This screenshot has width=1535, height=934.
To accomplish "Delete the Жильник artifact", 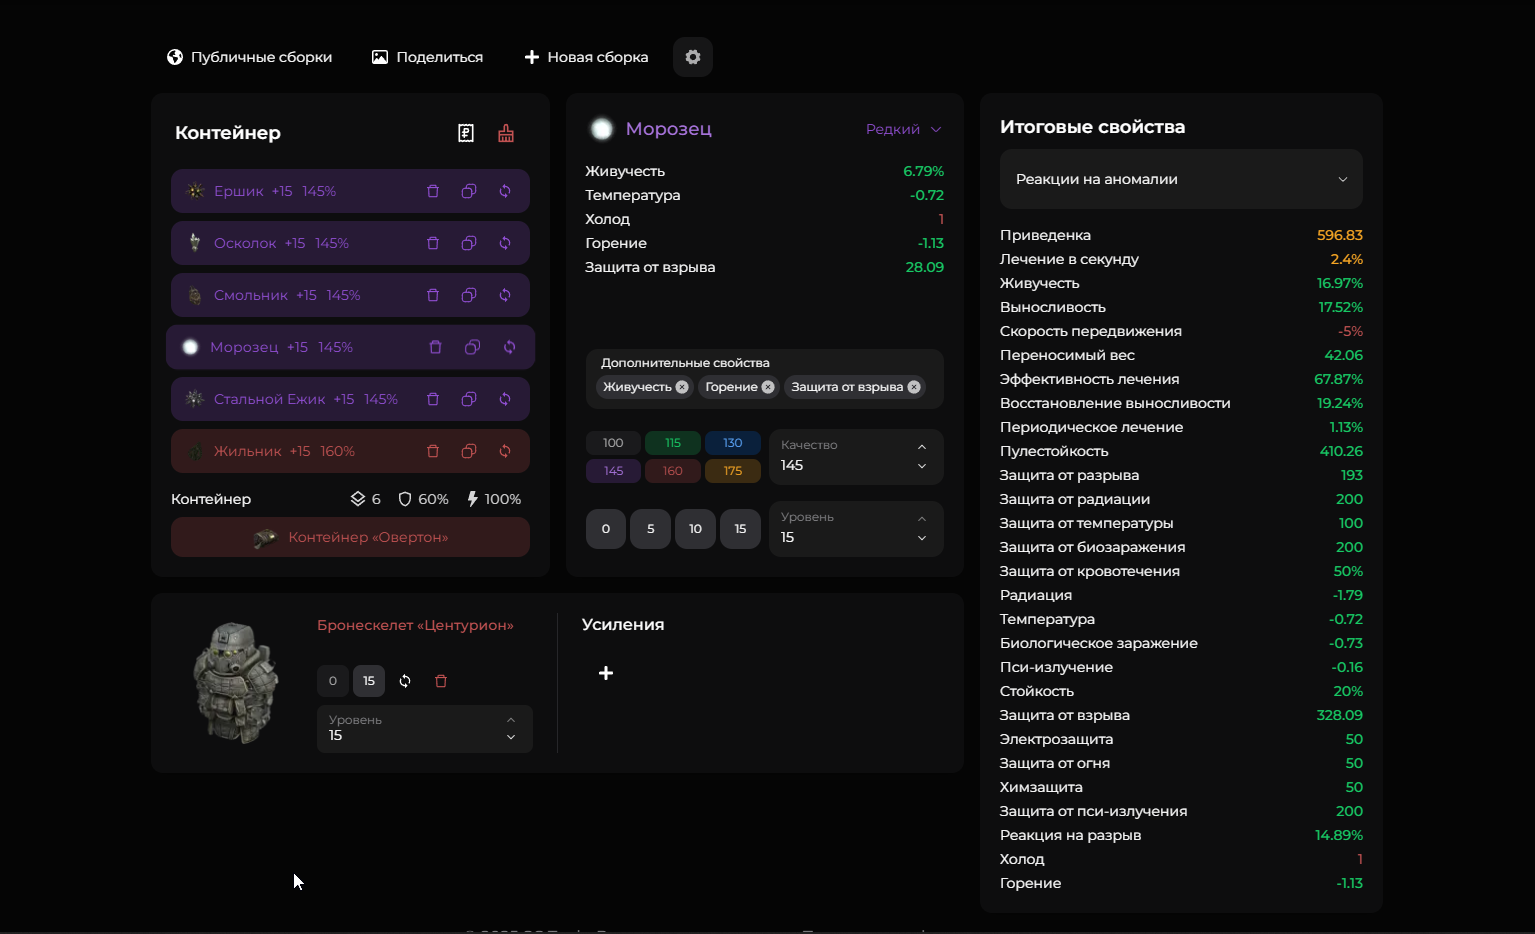I will tap(433, 451).
